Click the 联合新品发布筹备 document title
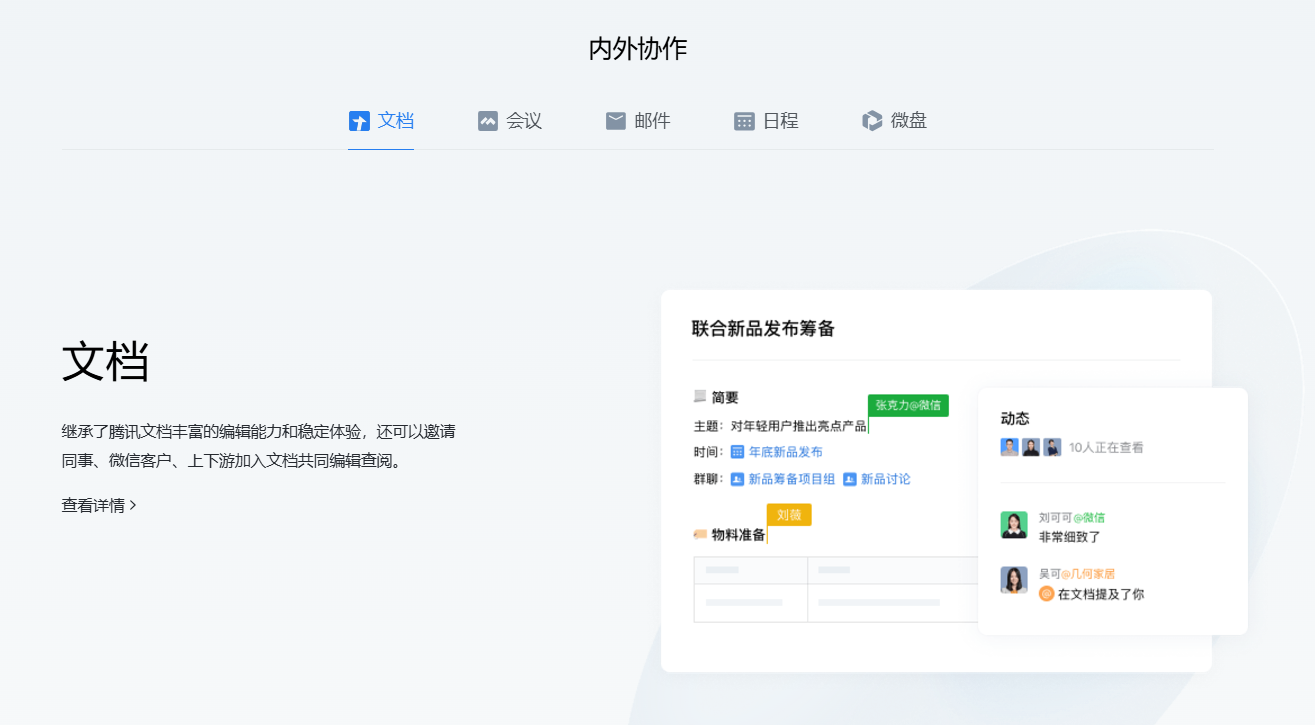The width and height of the screenshot is (1315, 725). [763, 328]
